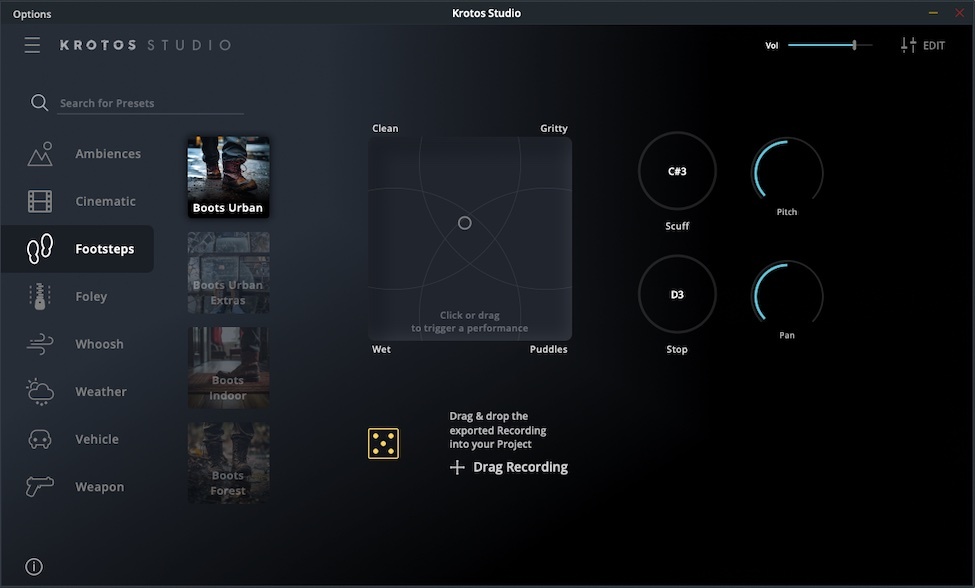
Task: Click the Drag Recording button
Action: click(508, 466)
